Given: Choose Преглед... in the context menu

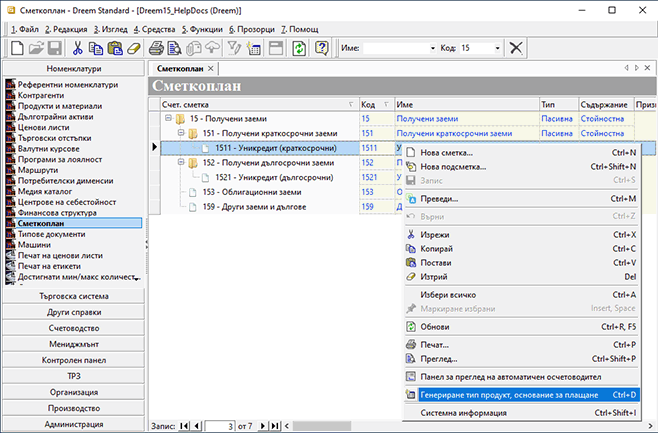Looking at the screenshot, I should pos(521,359).
